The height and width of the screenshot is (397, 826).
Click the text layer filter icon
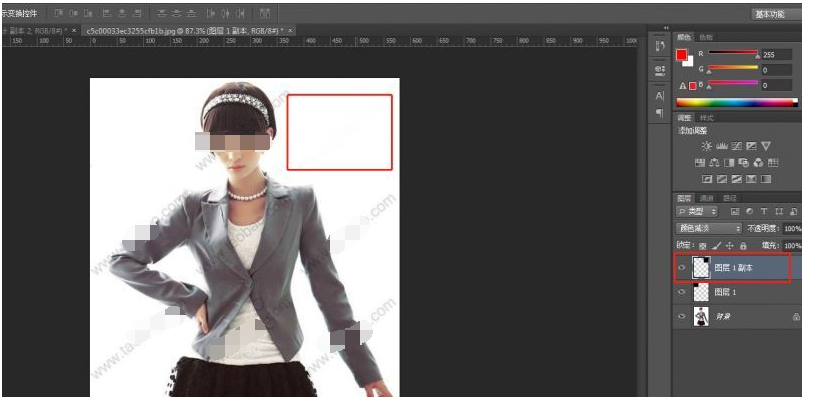(764, 211)
